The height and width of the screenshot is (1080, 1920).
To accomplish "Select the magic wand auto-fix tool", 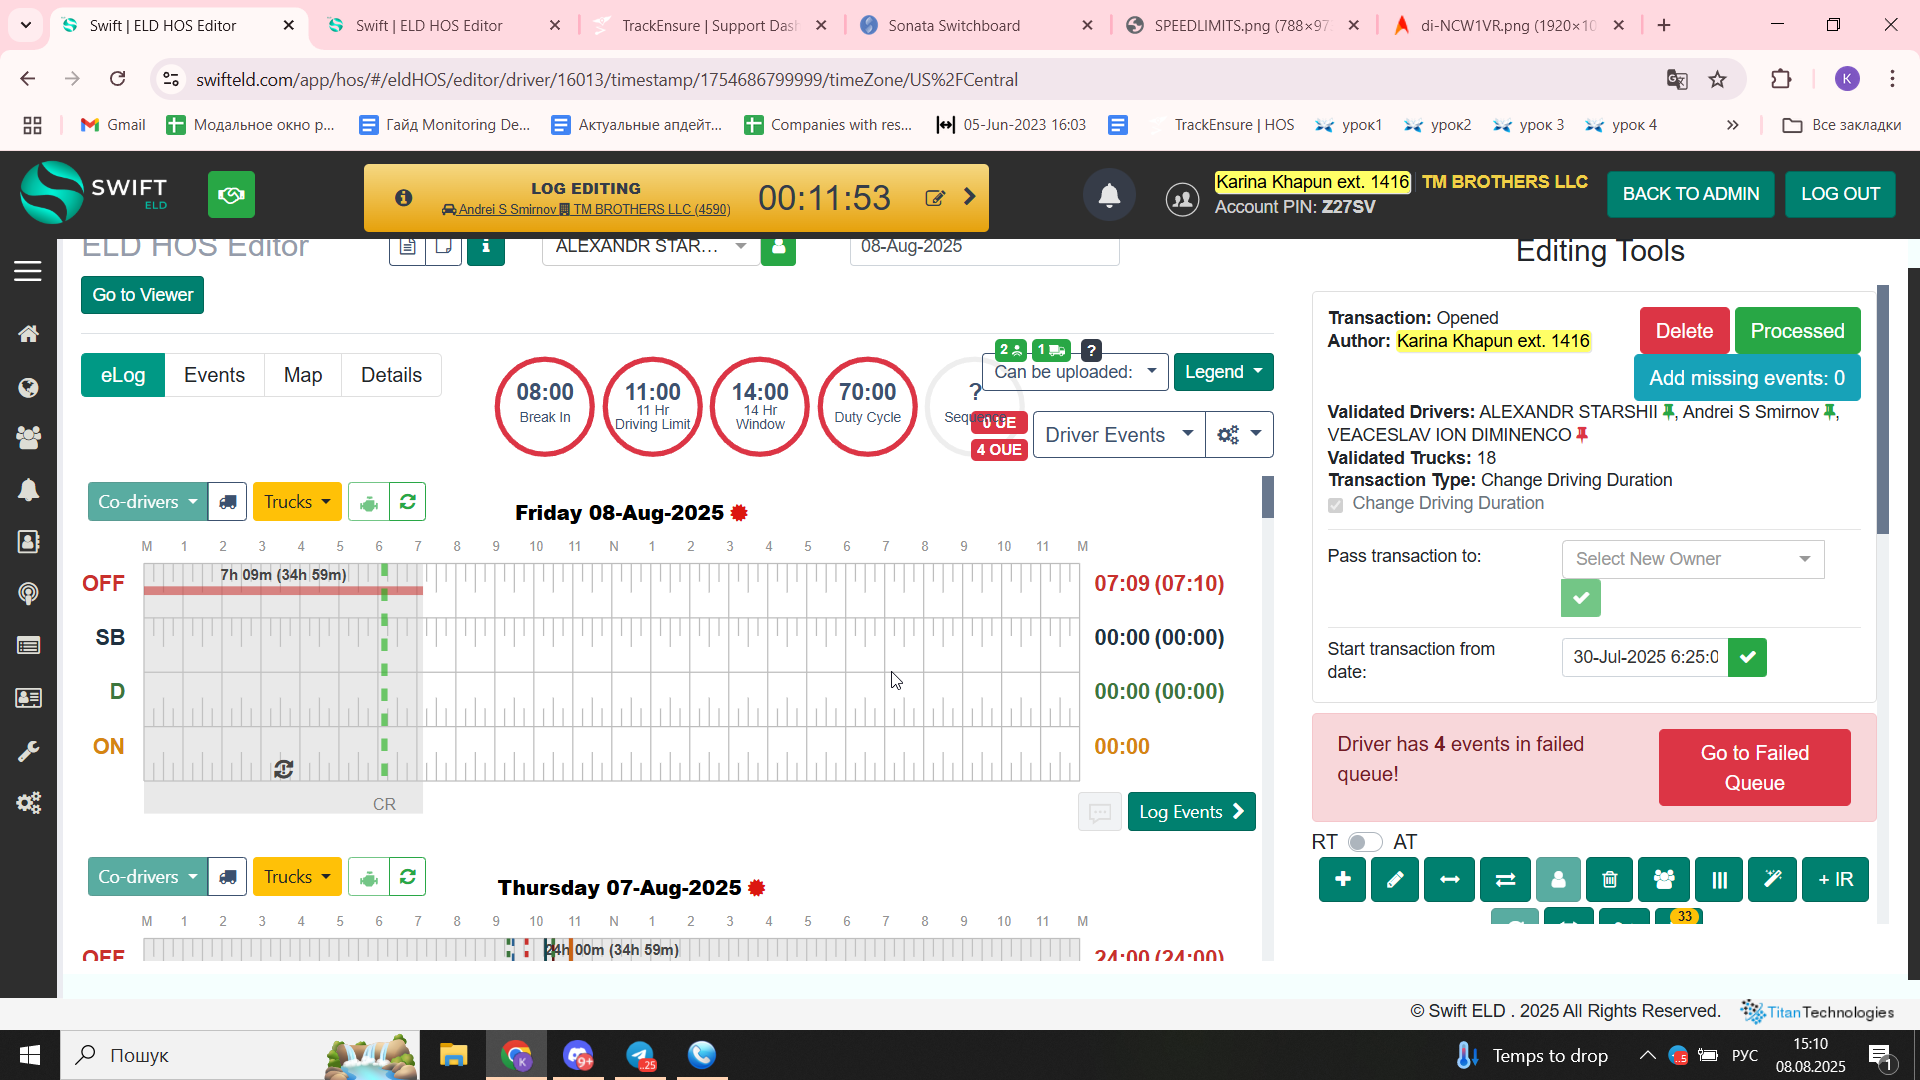I will tap(1772, 880).
